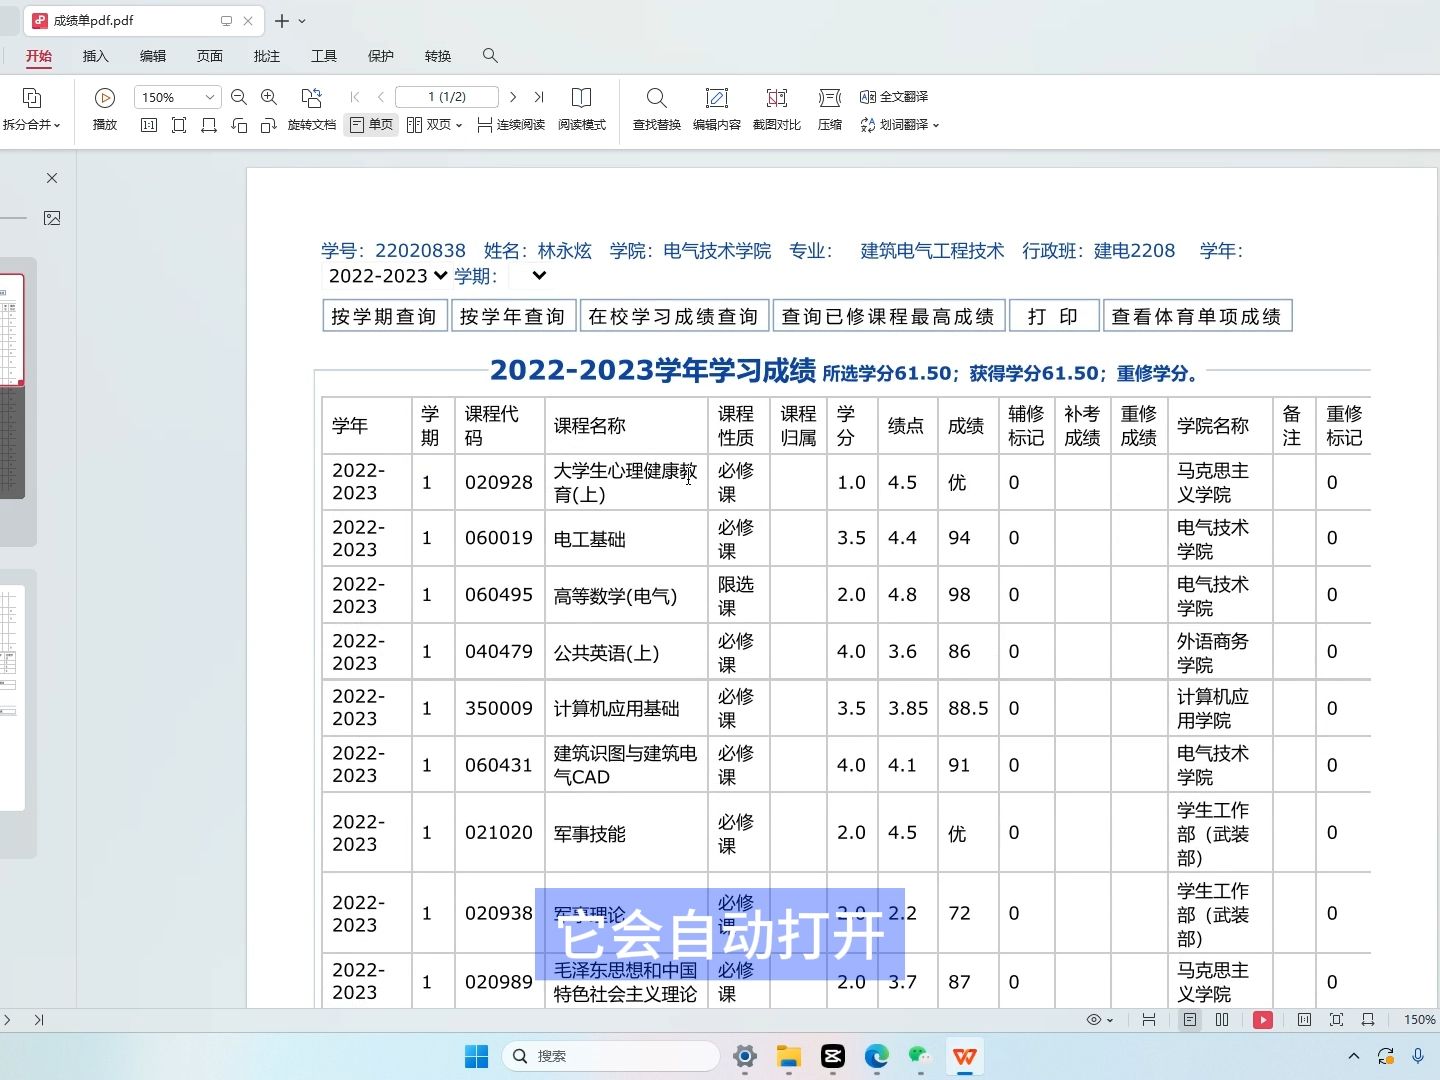Rotate page counterclockwise
The image size is (1440, 1080).
click(239, 125)
